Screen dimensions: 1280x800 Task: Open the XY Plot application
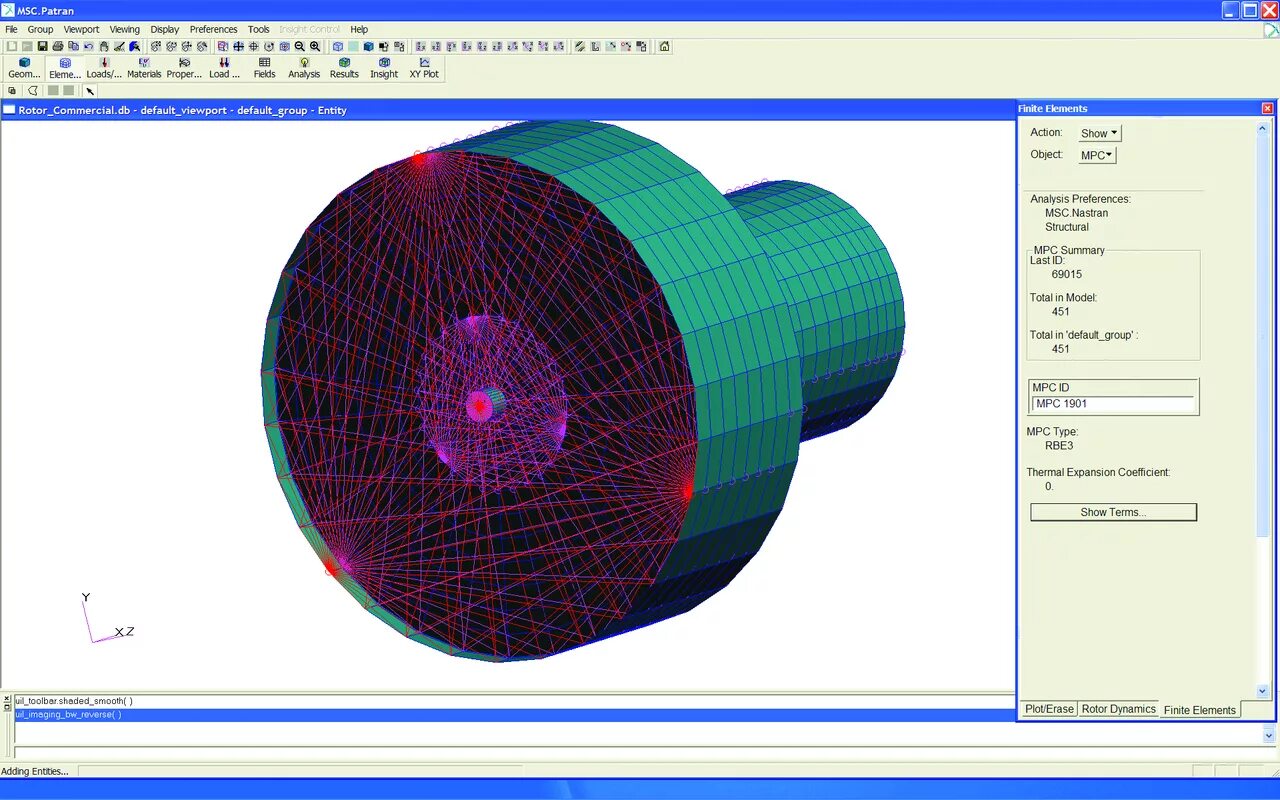pyautogui.click(x=424, y=68)
